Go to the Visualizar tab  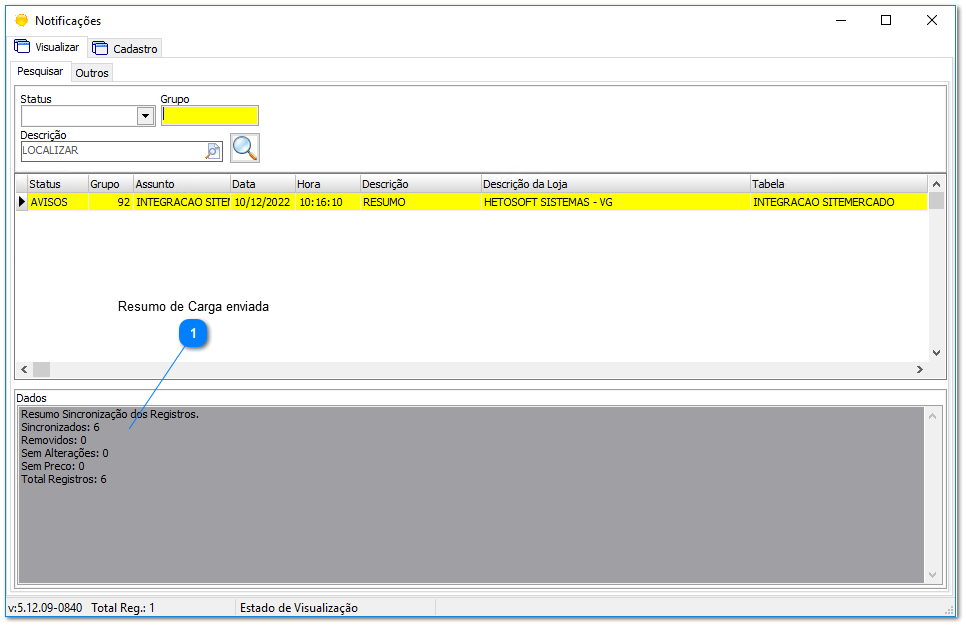(x=46, y=47)
